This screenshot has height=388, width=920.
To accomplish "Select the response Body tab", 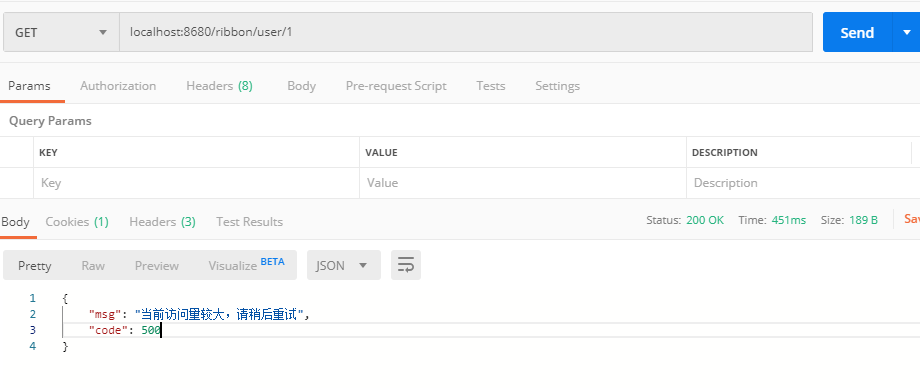I will [15, 222].
